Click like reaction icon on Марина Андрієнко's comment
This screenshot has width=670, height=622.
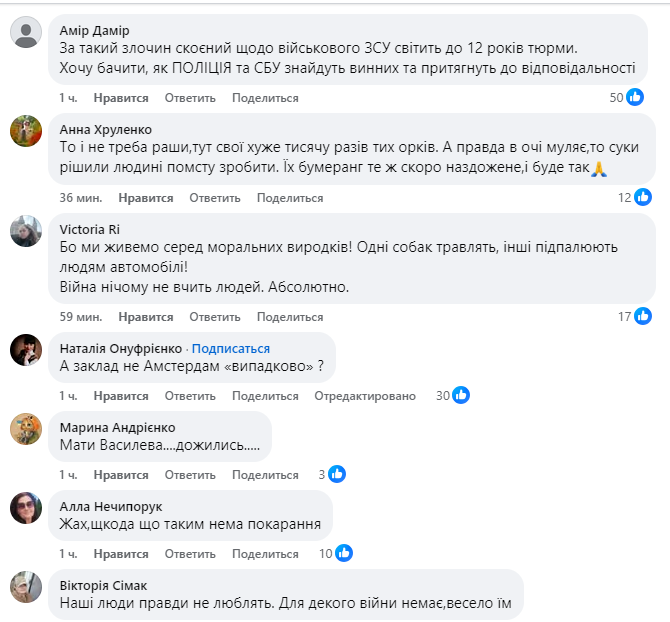coord(337,475)
